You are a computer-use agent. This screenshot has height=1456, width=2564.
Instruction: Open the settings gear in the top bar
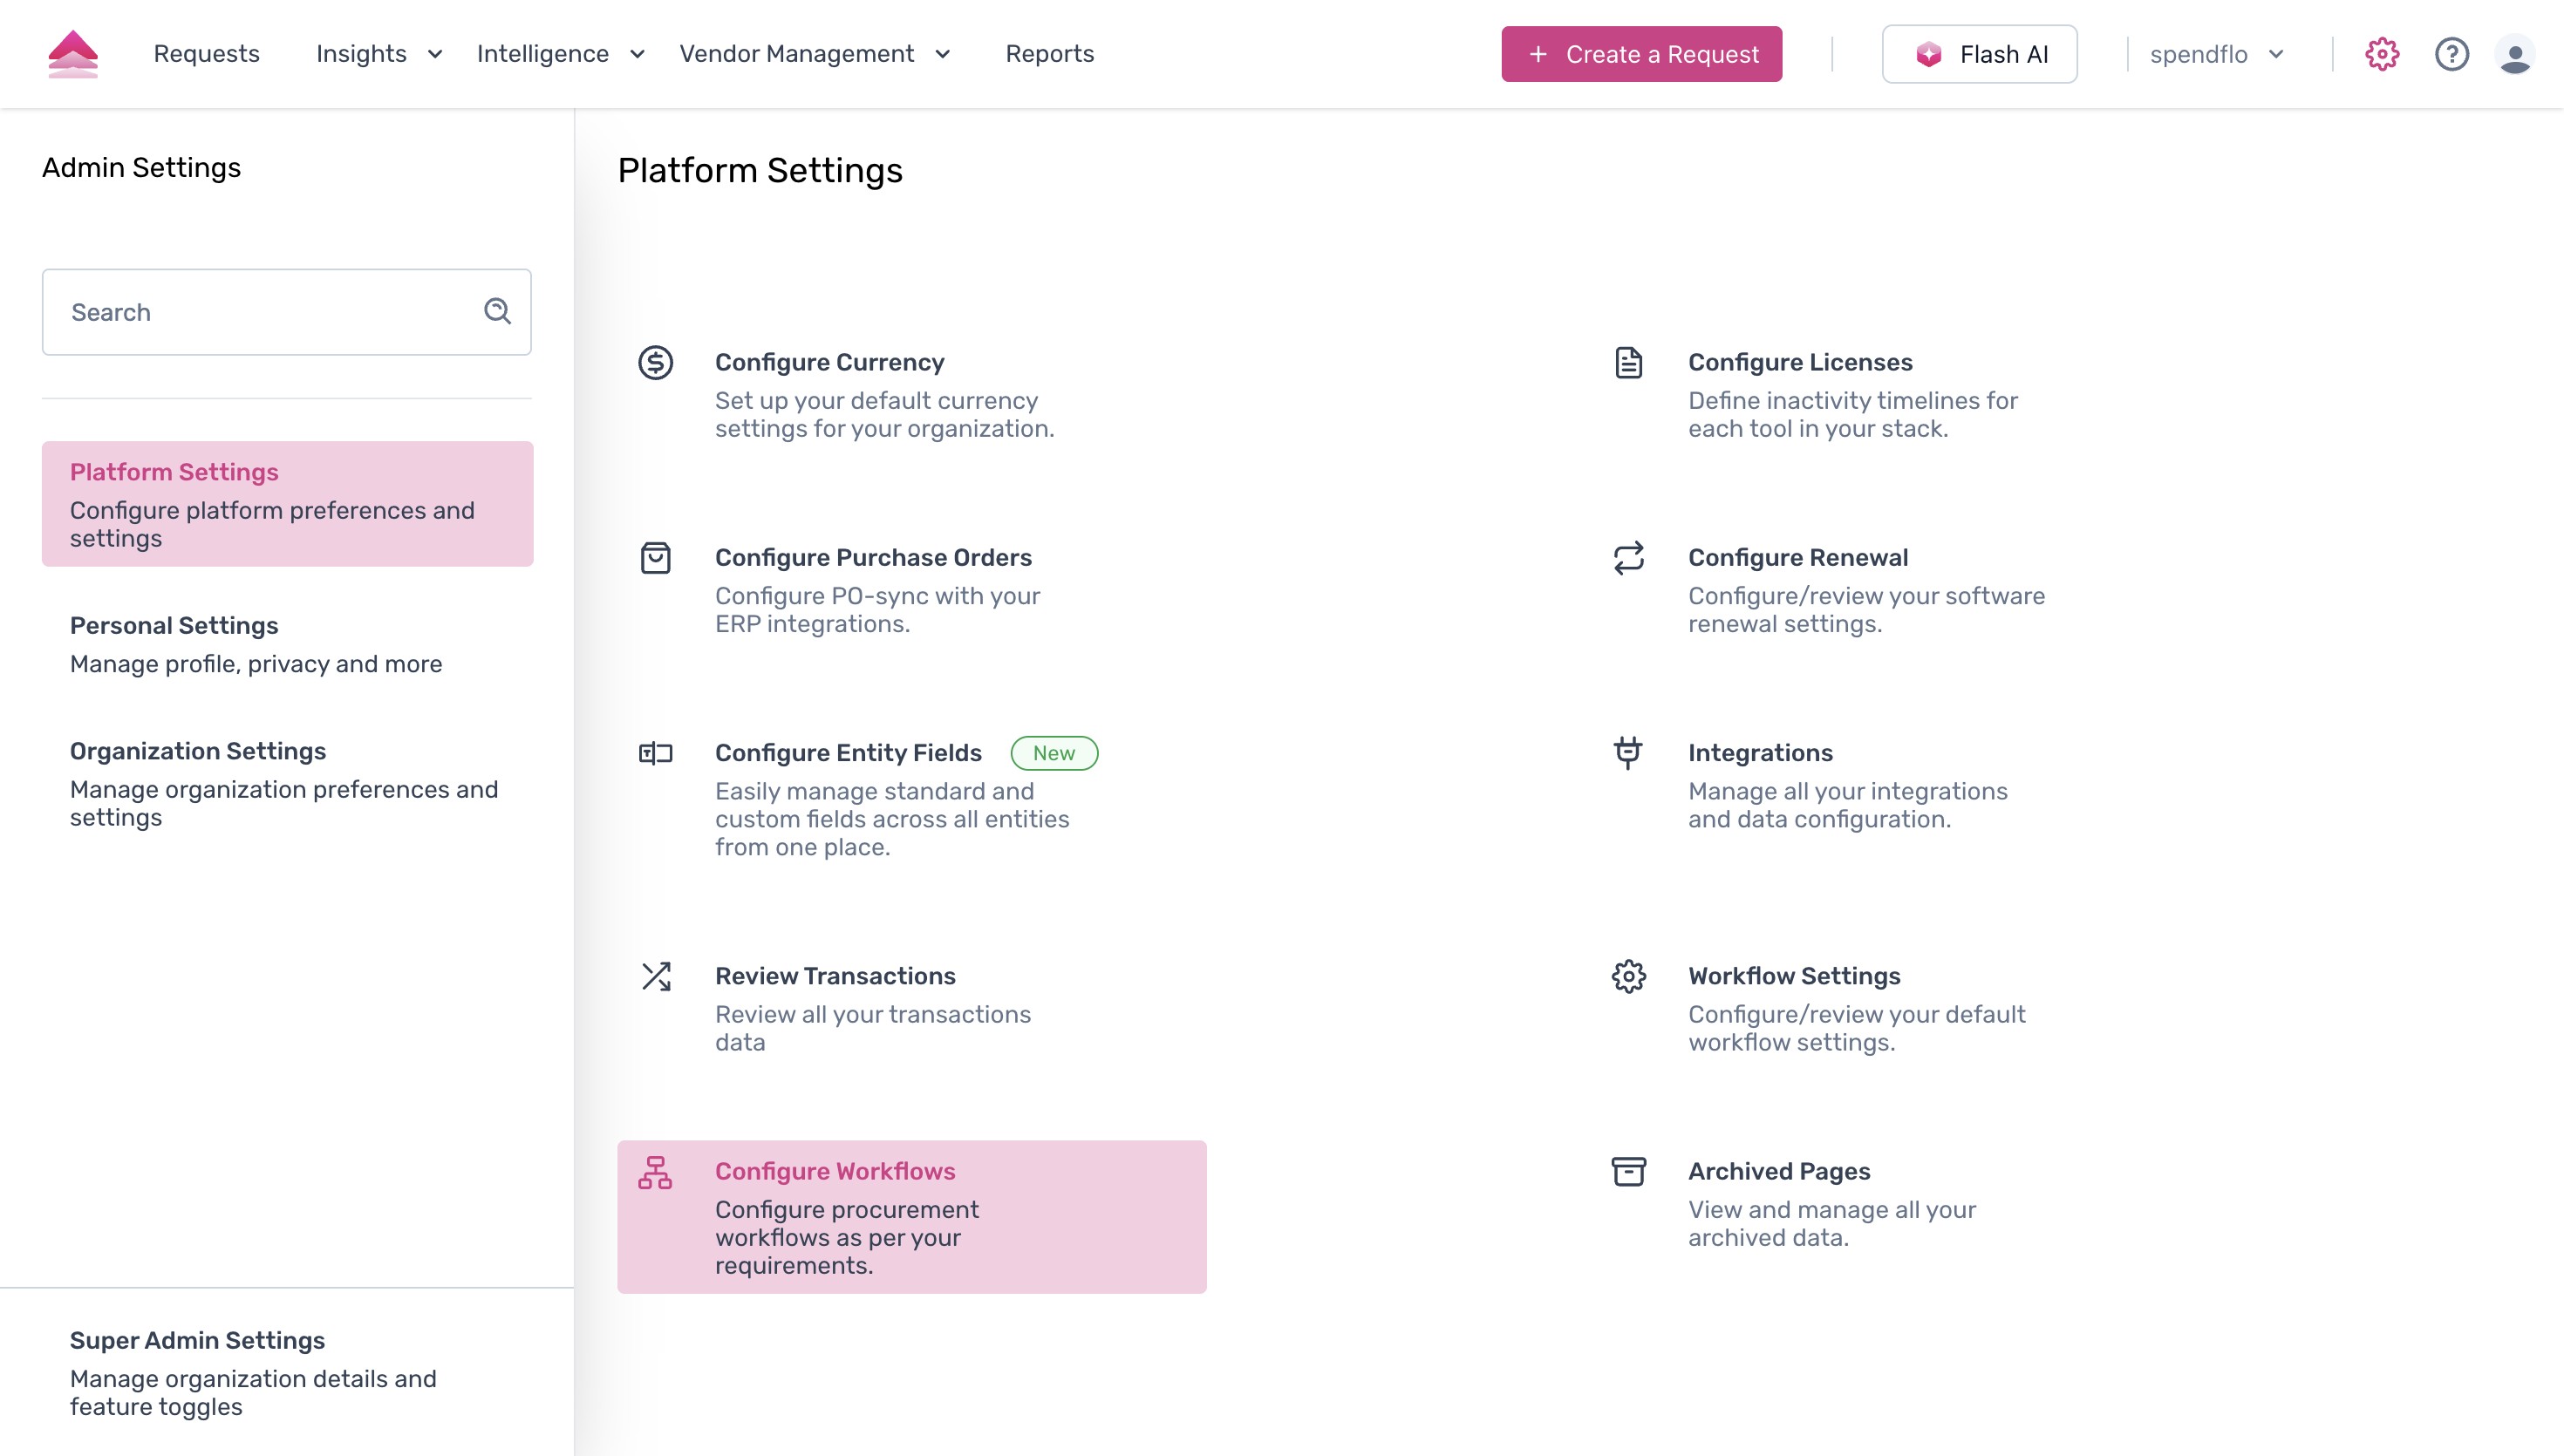[x=2381, y=54]
